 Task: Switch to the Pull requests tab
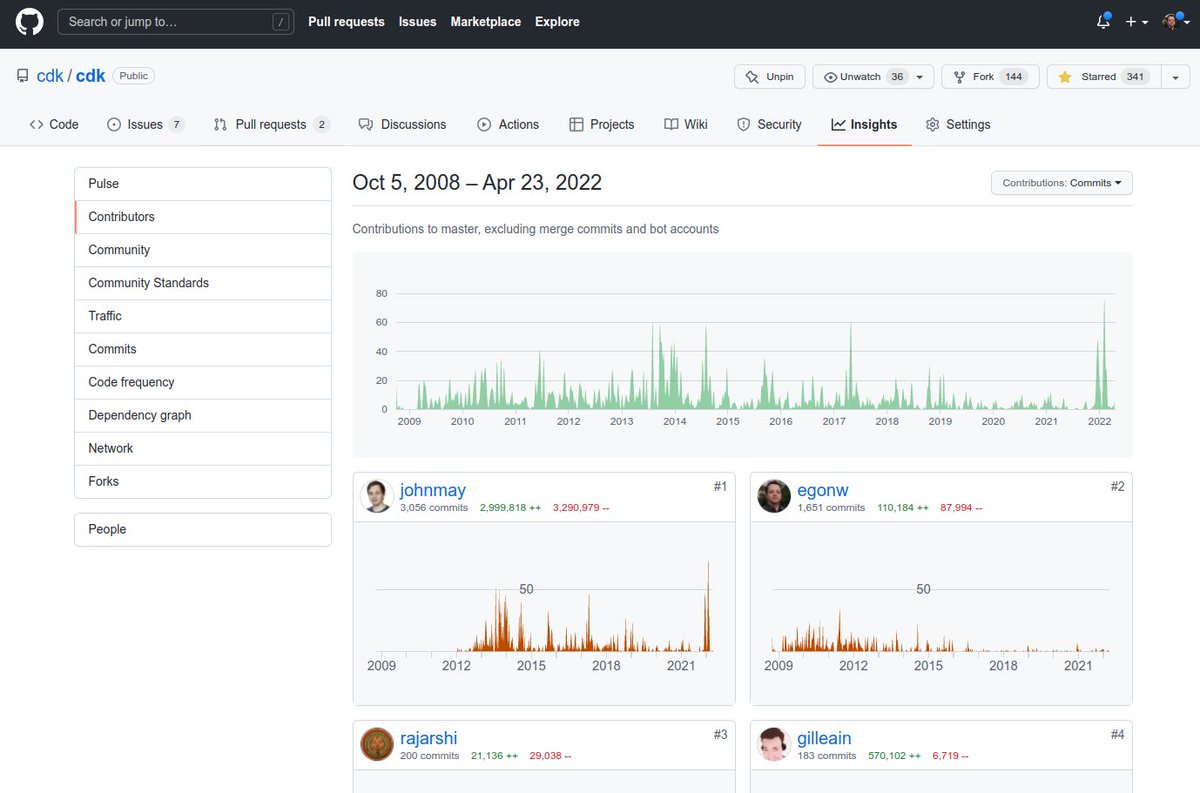271,124
